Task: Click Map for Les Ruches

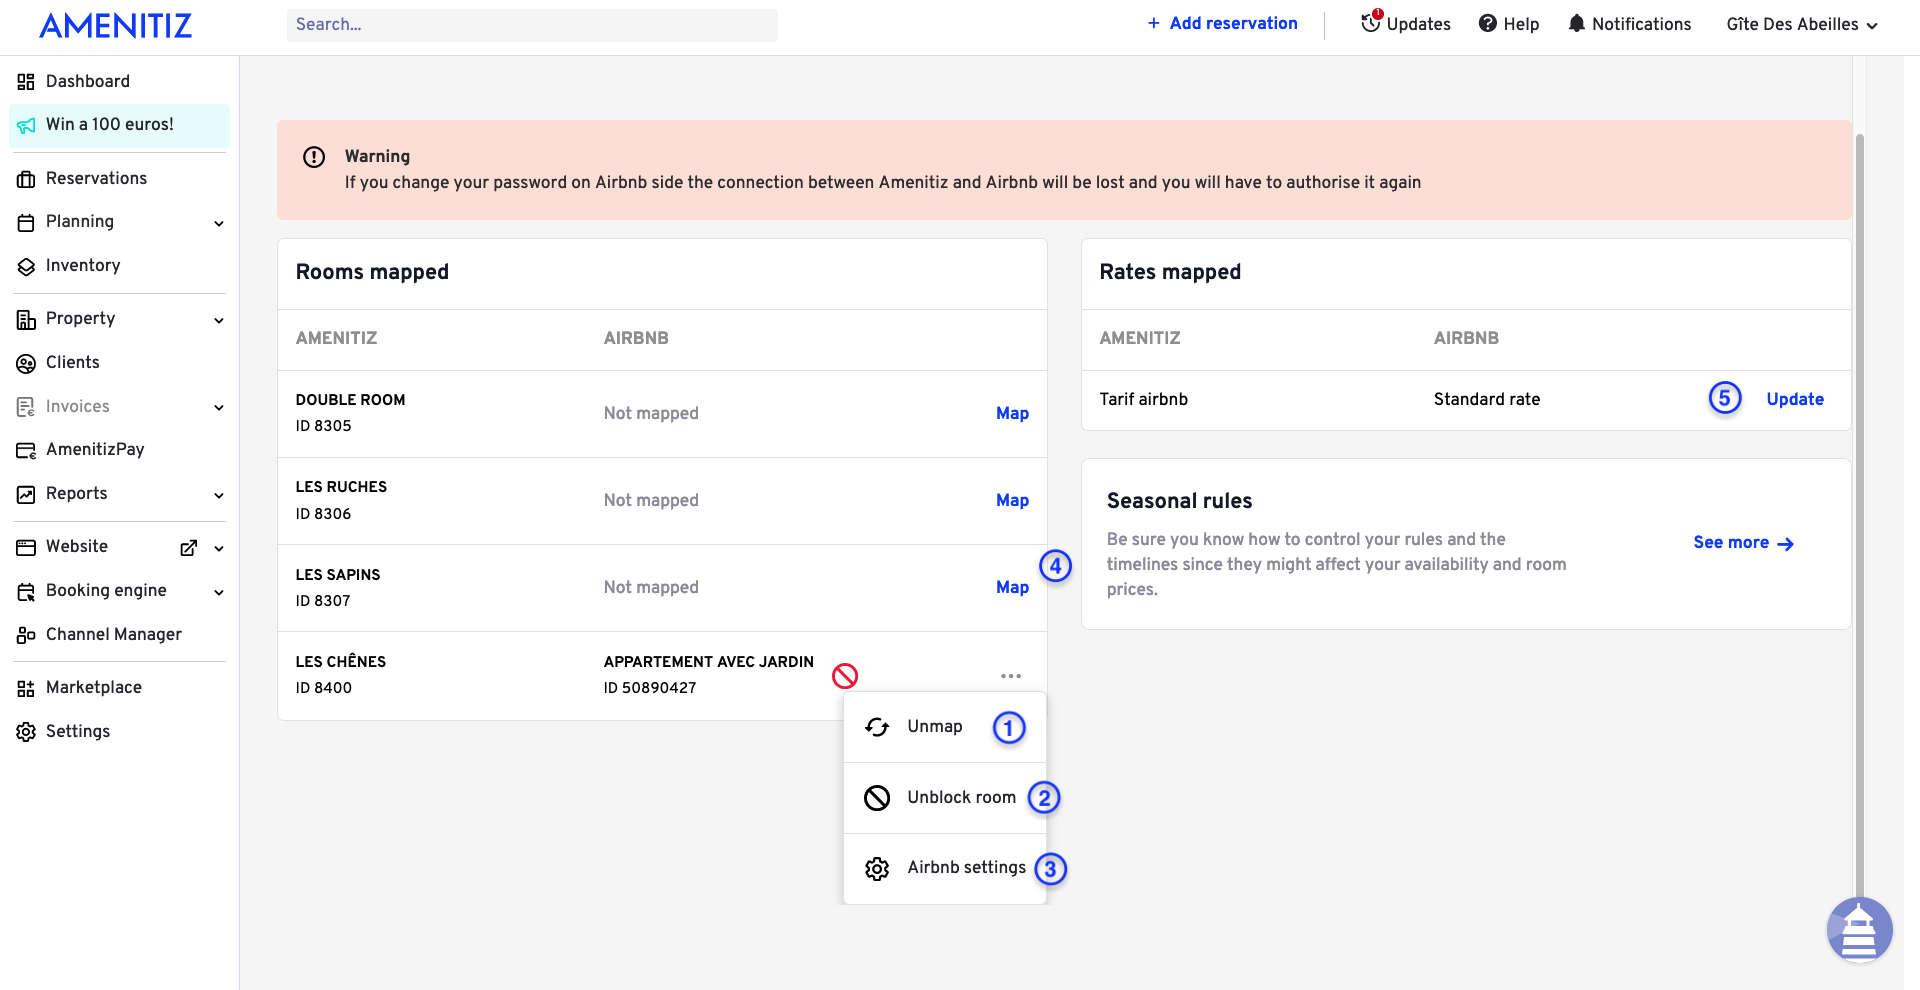Action: click(x=1012, y=500)
